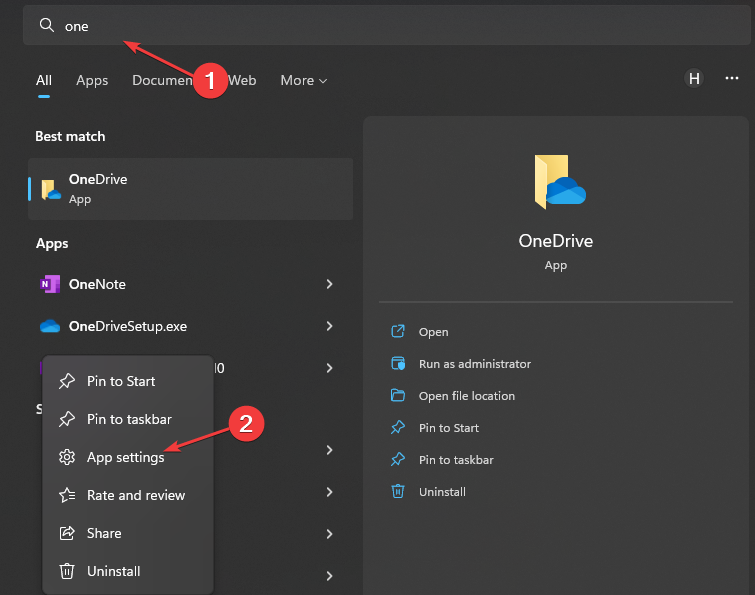Choose Pin to Start in context menu
The height and width of the screenshot is (595, 755).
128,381
